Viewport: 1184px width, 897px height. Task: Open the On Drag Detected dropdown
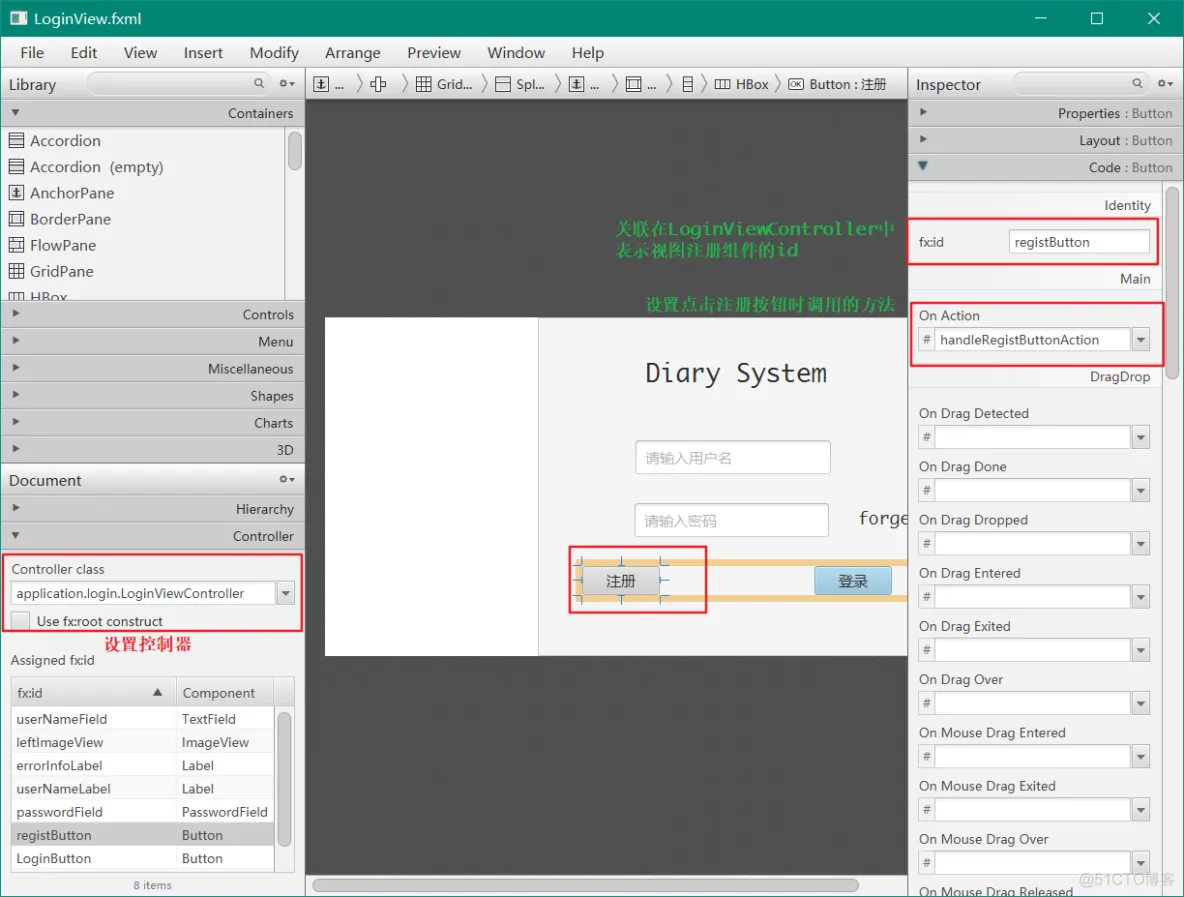pos(1140,437)
